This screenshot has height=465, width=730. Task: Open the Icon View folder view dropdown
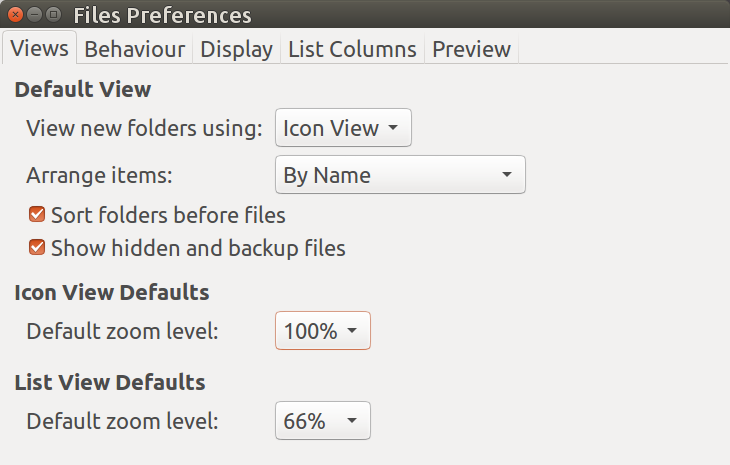(342, 128)
